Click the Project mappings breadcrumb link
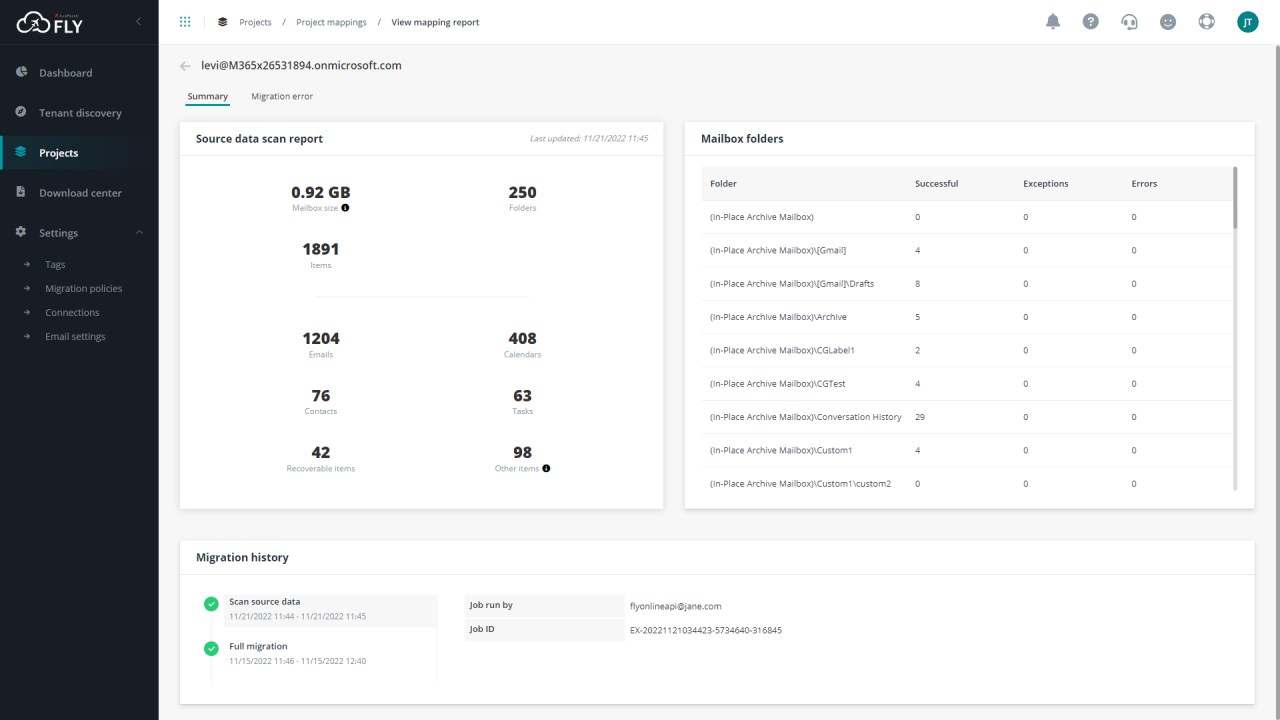Image resolution: width=1280 pixels, height=720 pixels. tap(331, 22)
